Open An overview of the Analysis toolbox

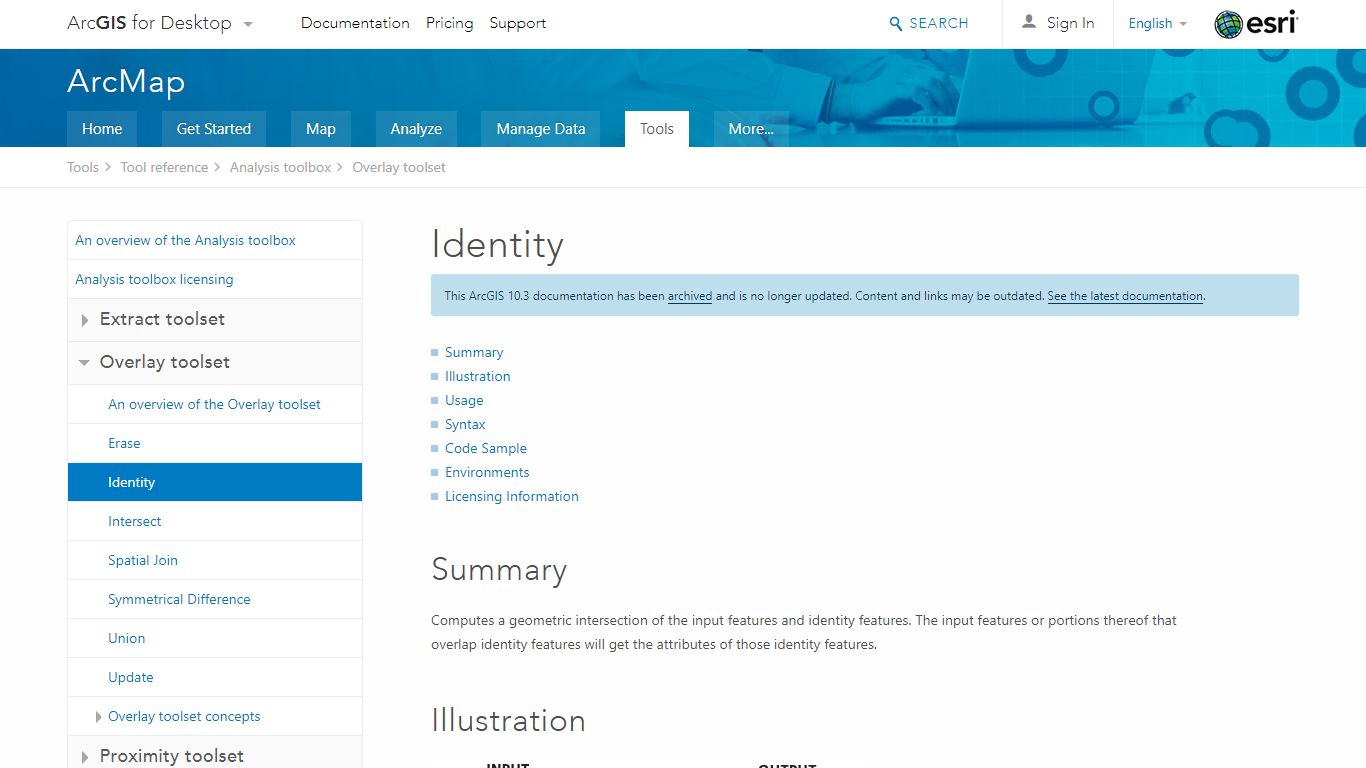[x=214, y=241]
